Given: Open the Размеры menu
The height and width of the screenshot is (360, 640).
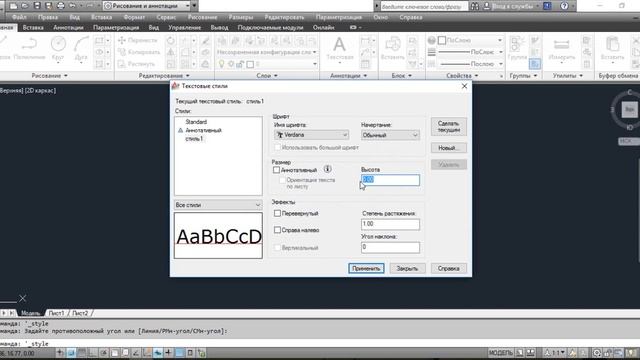Looking at the screenshot, I should (241, 17).
